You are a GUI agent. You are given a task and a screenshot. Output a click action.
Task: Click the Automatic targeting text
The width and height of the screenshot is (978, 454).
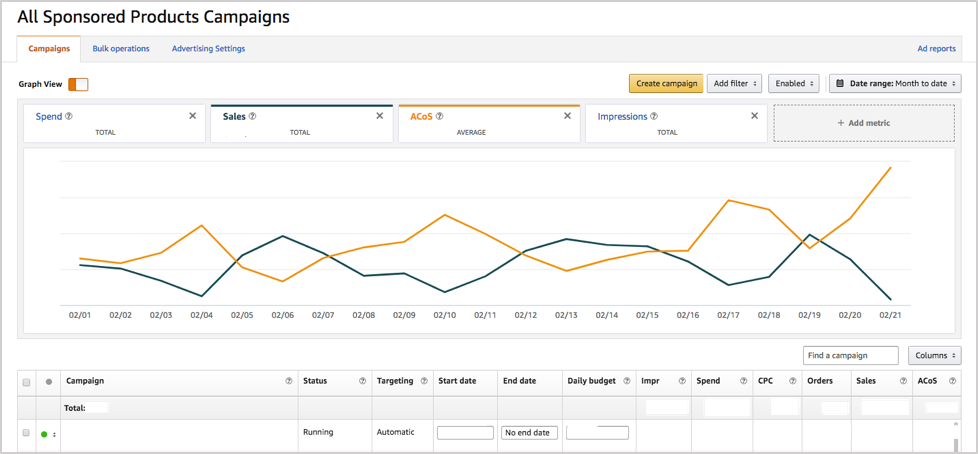tap(395, 432)
